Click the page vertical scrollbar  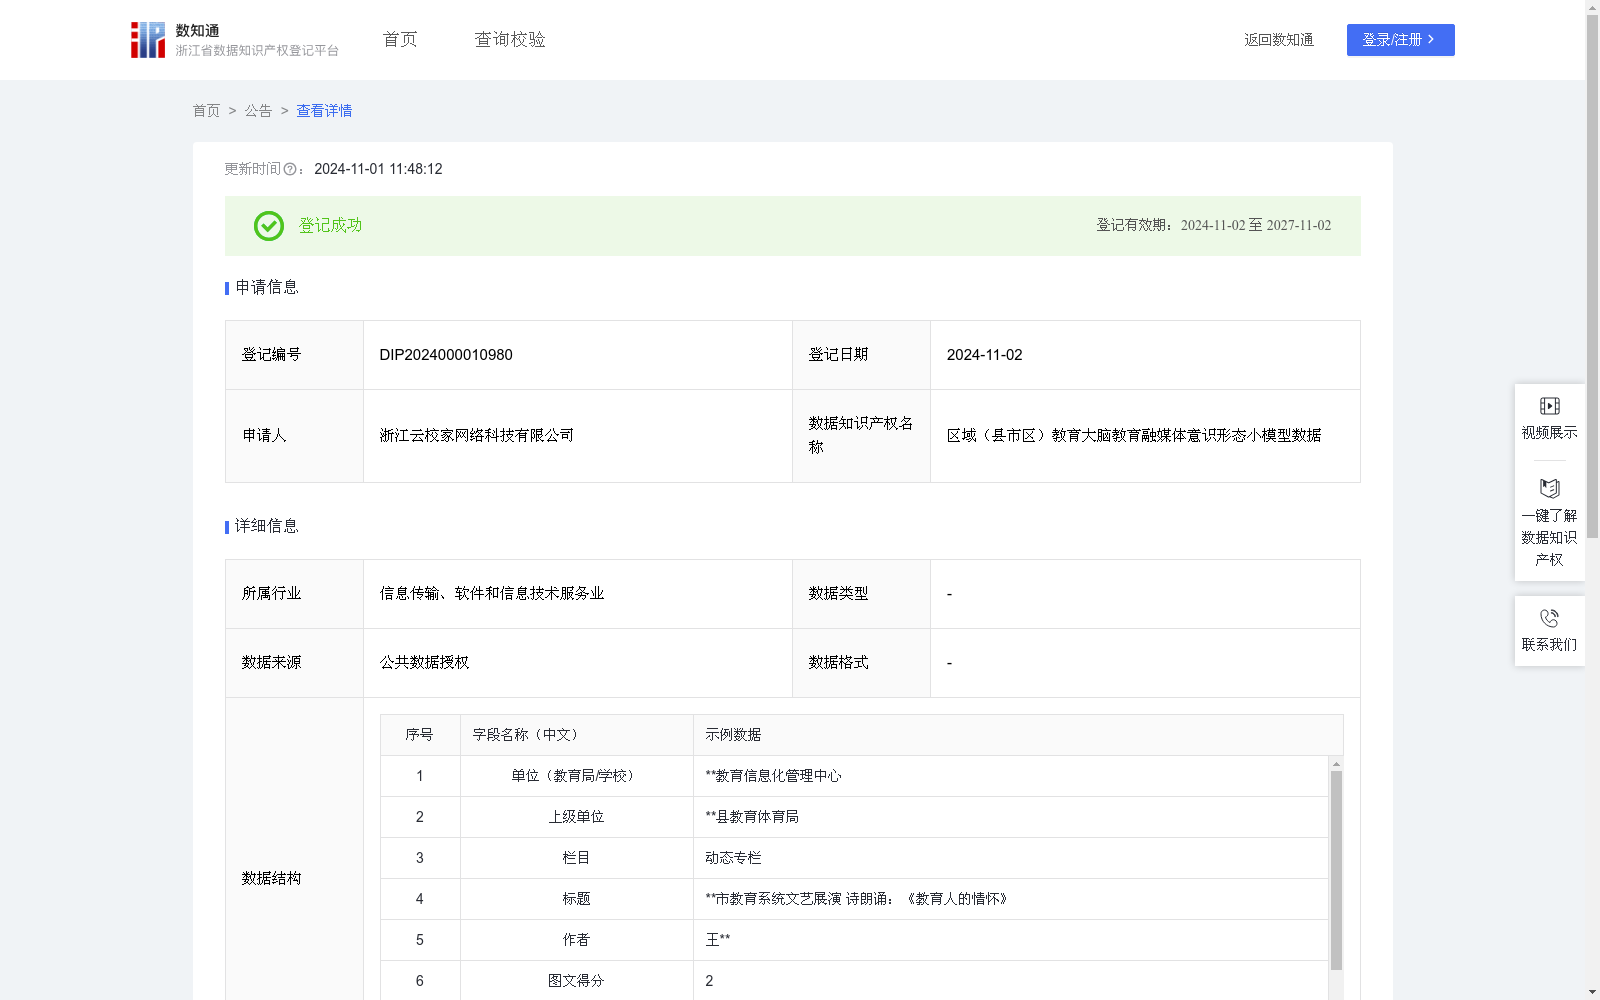coord(1592,277)
